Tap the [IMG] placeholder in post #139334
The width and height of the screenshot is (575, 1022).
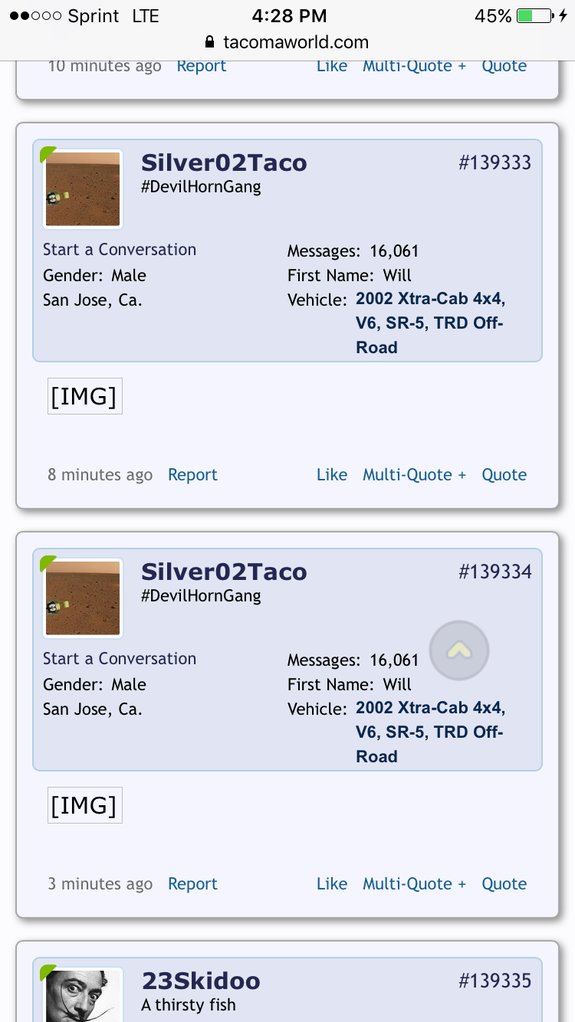coord(85,806)
